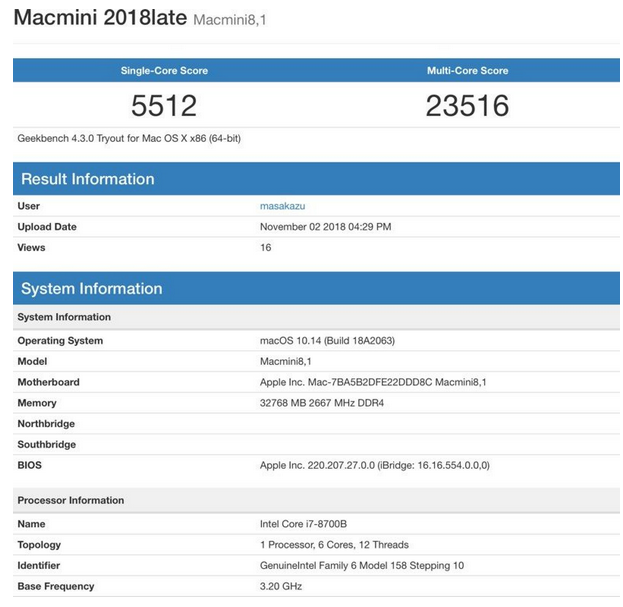Select the Macmini8,1 model value in table
Viewport: 623px width, 607px height.
pyautogui.click(x=286, y=361)
